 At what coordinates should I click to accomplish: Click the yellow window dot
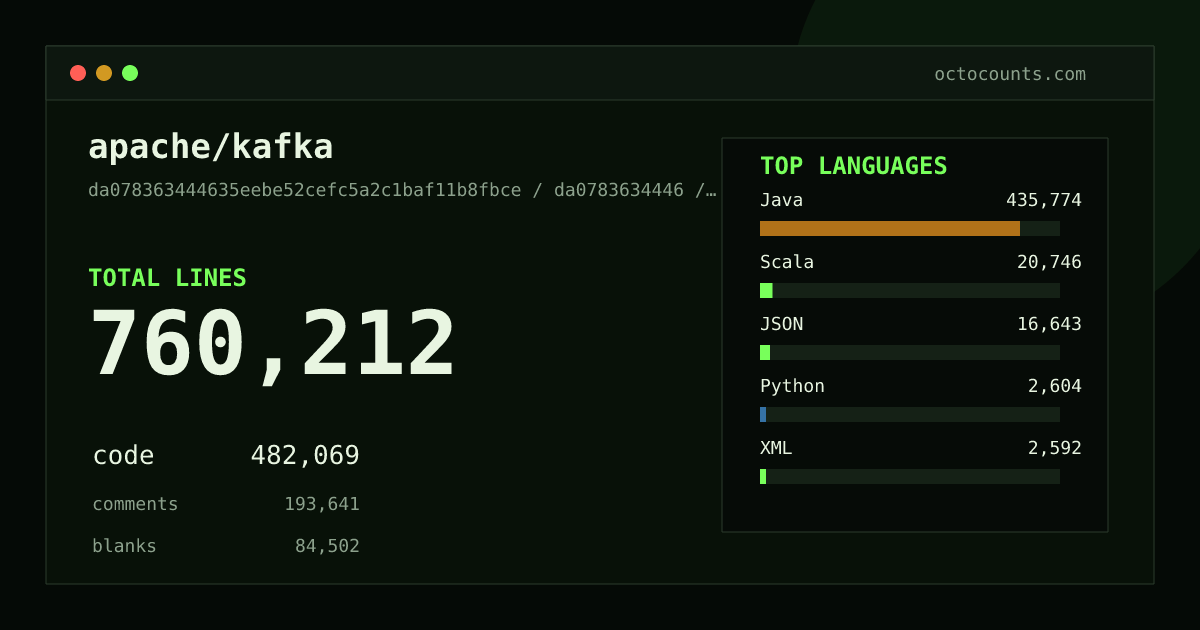tap(104, 73)
